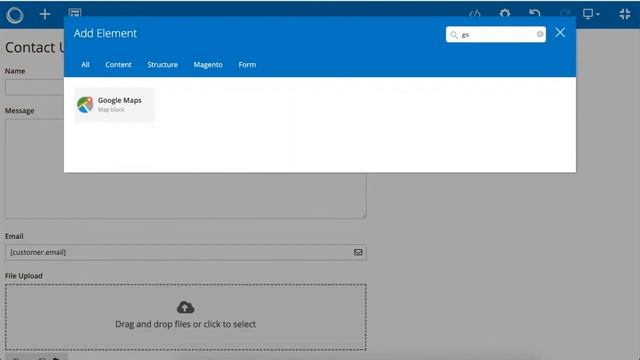Click the exit fullscreen icon
This screenshot has height=360, width=640.
coord(624,14)
